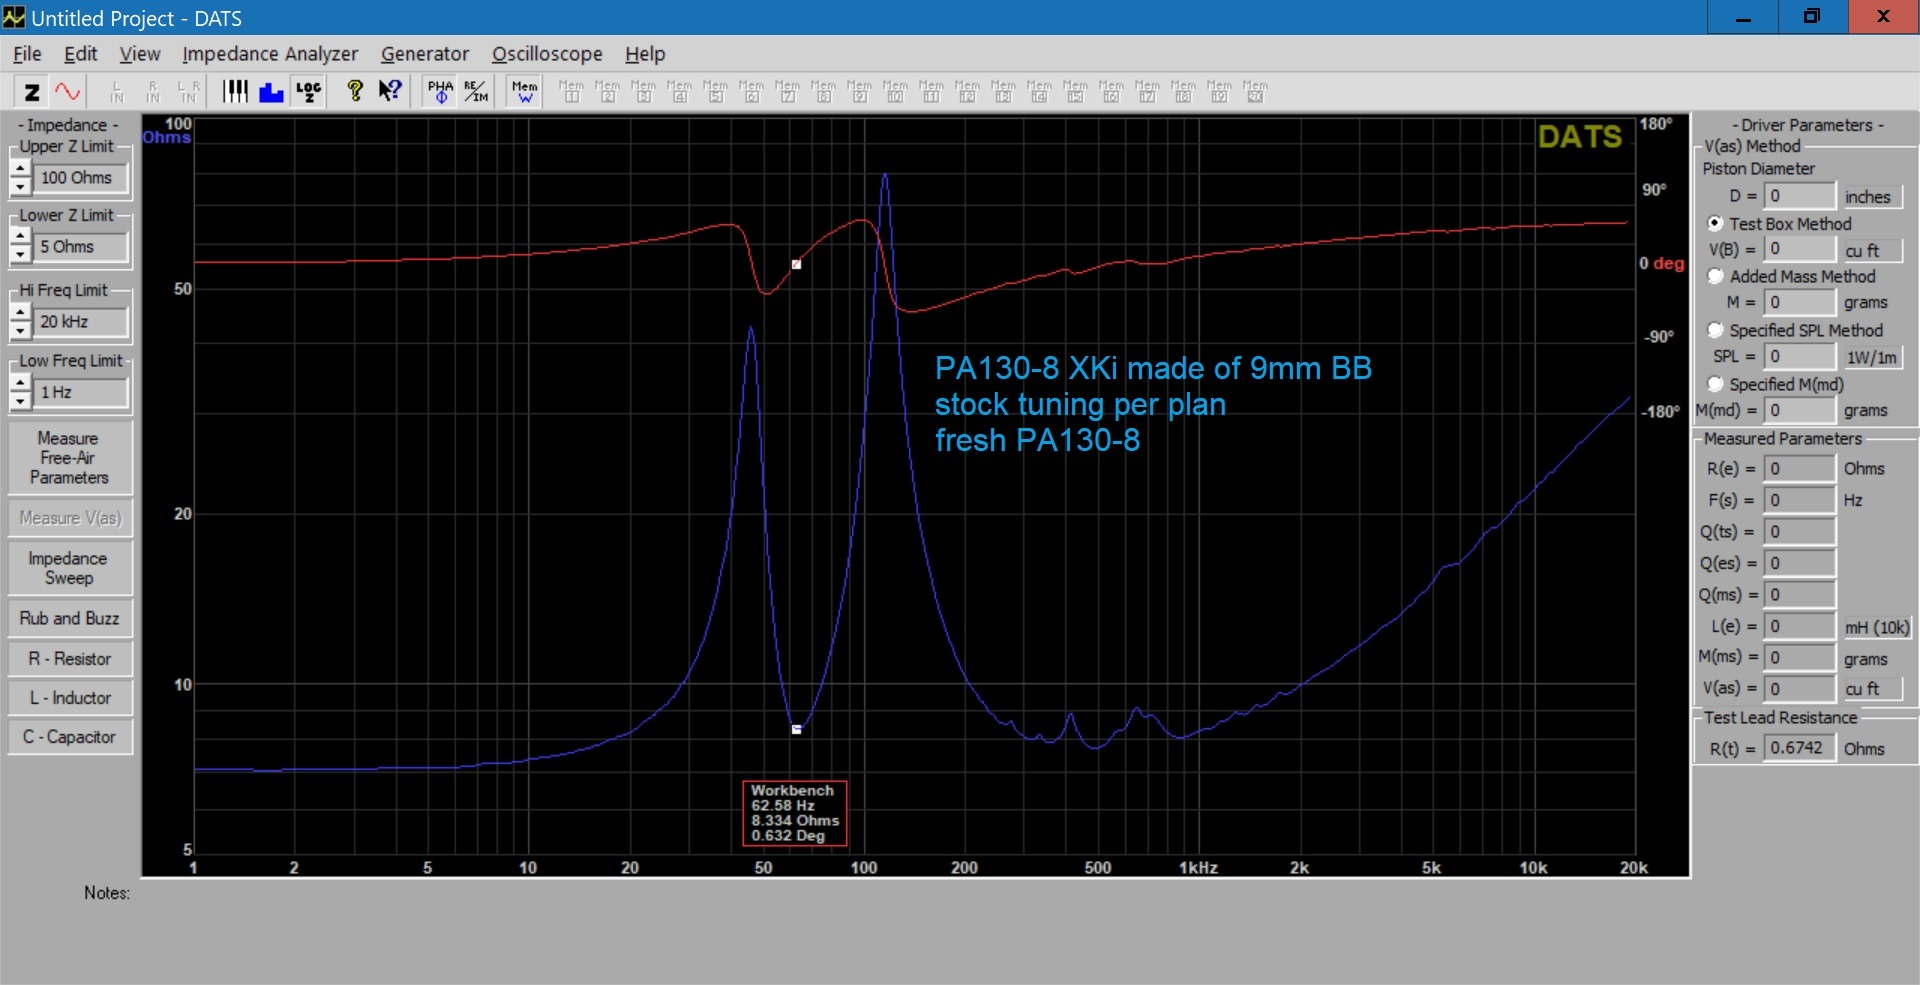Activate the What's This pointer help icon
1920x985 pixels.
[390, 92]
